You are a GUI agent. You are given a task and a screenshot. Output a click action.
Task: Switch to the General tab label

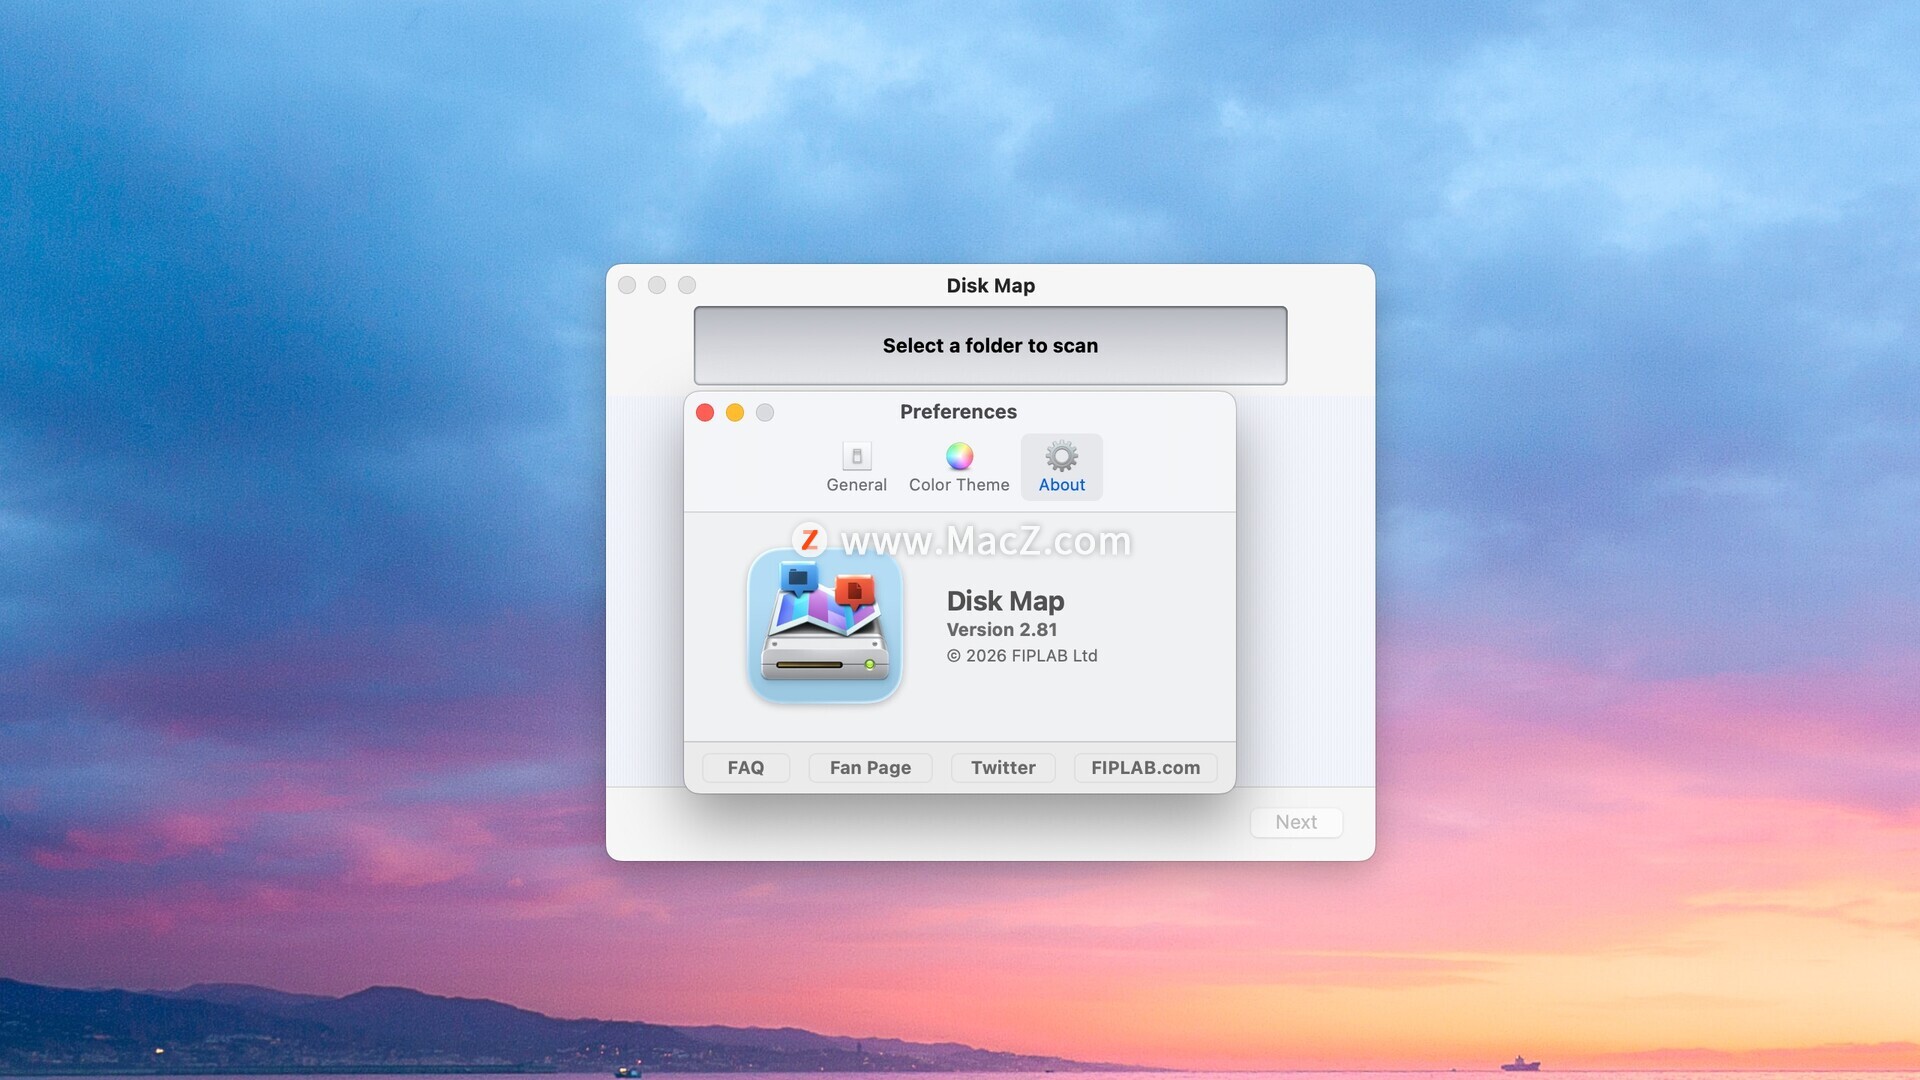(856, 485)
